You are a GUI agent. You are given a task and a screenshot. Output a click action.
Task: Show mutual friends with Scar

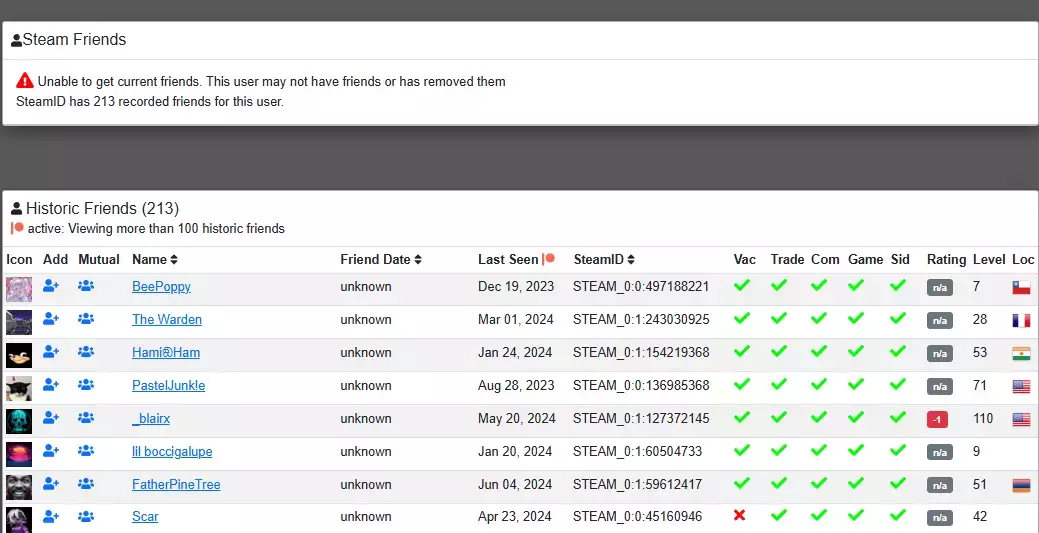(x=85, y=516)
